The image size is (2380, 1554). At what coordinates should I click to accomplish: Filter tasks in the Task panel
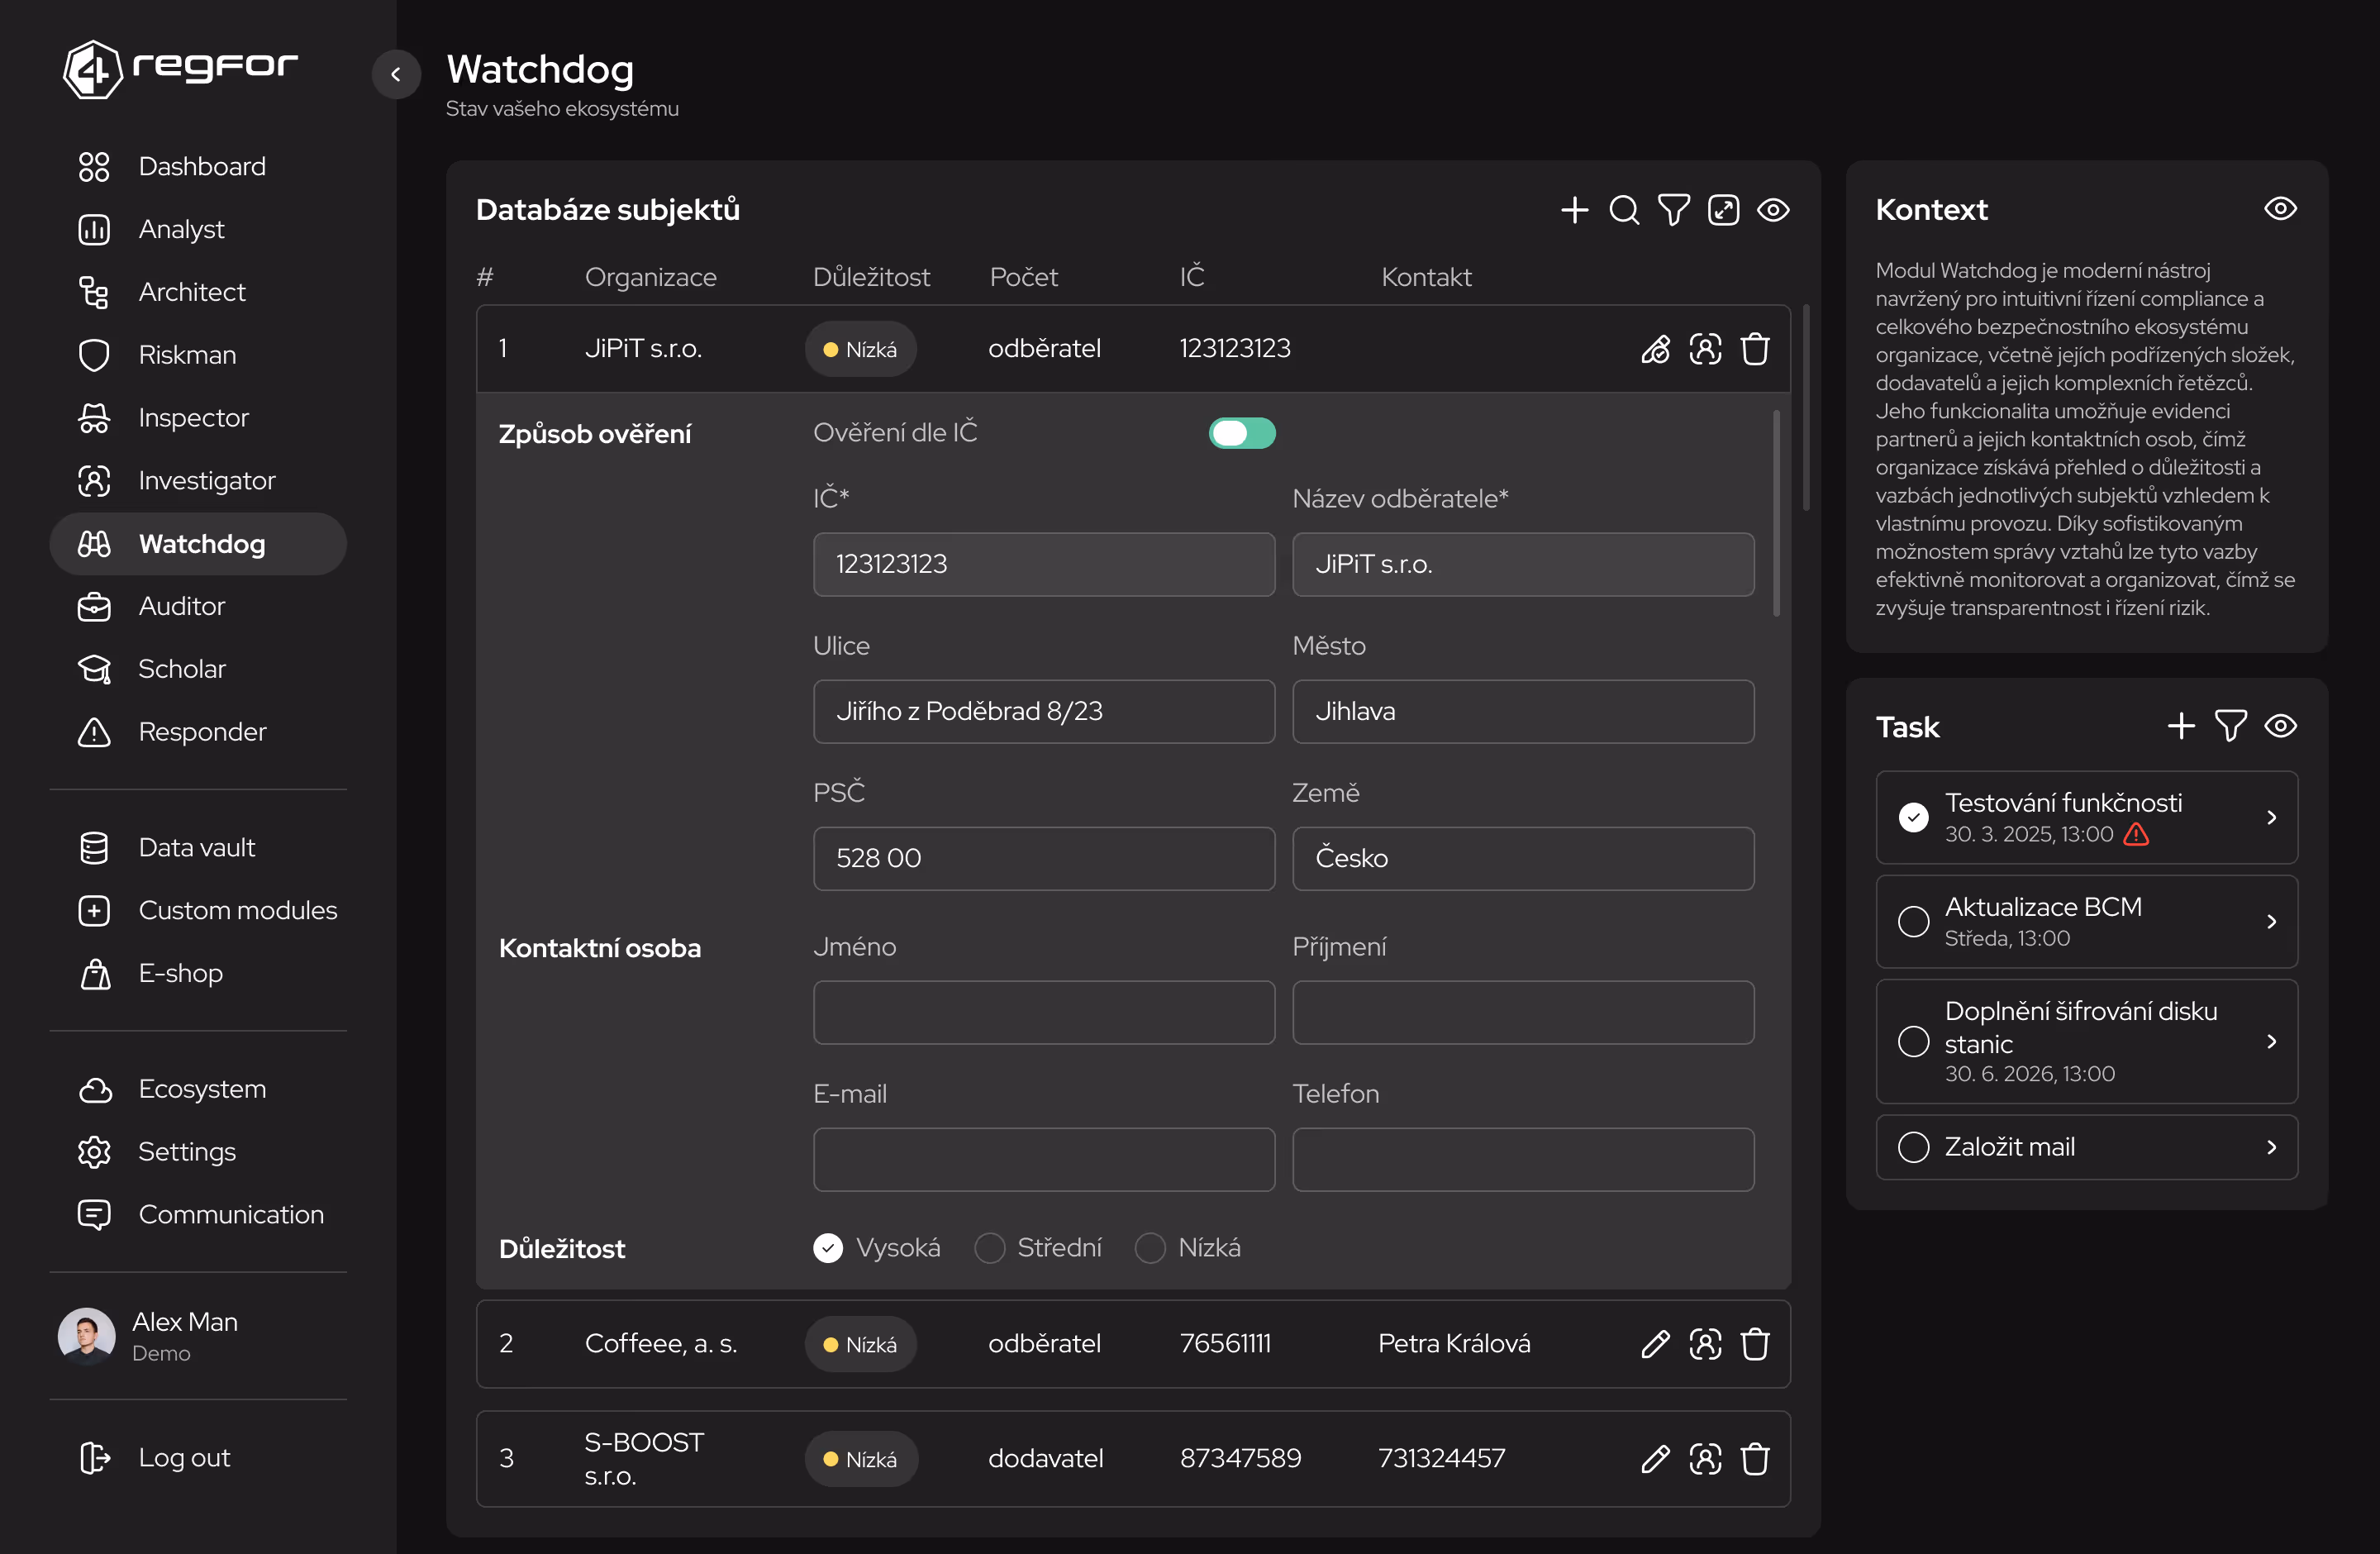pos(2231,726)
